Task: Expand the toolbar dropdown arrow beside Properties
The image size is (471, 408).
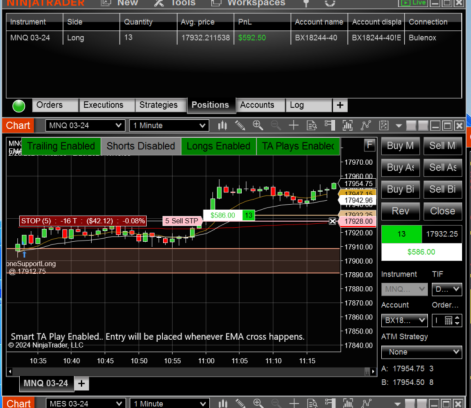Action: [399, 126]
